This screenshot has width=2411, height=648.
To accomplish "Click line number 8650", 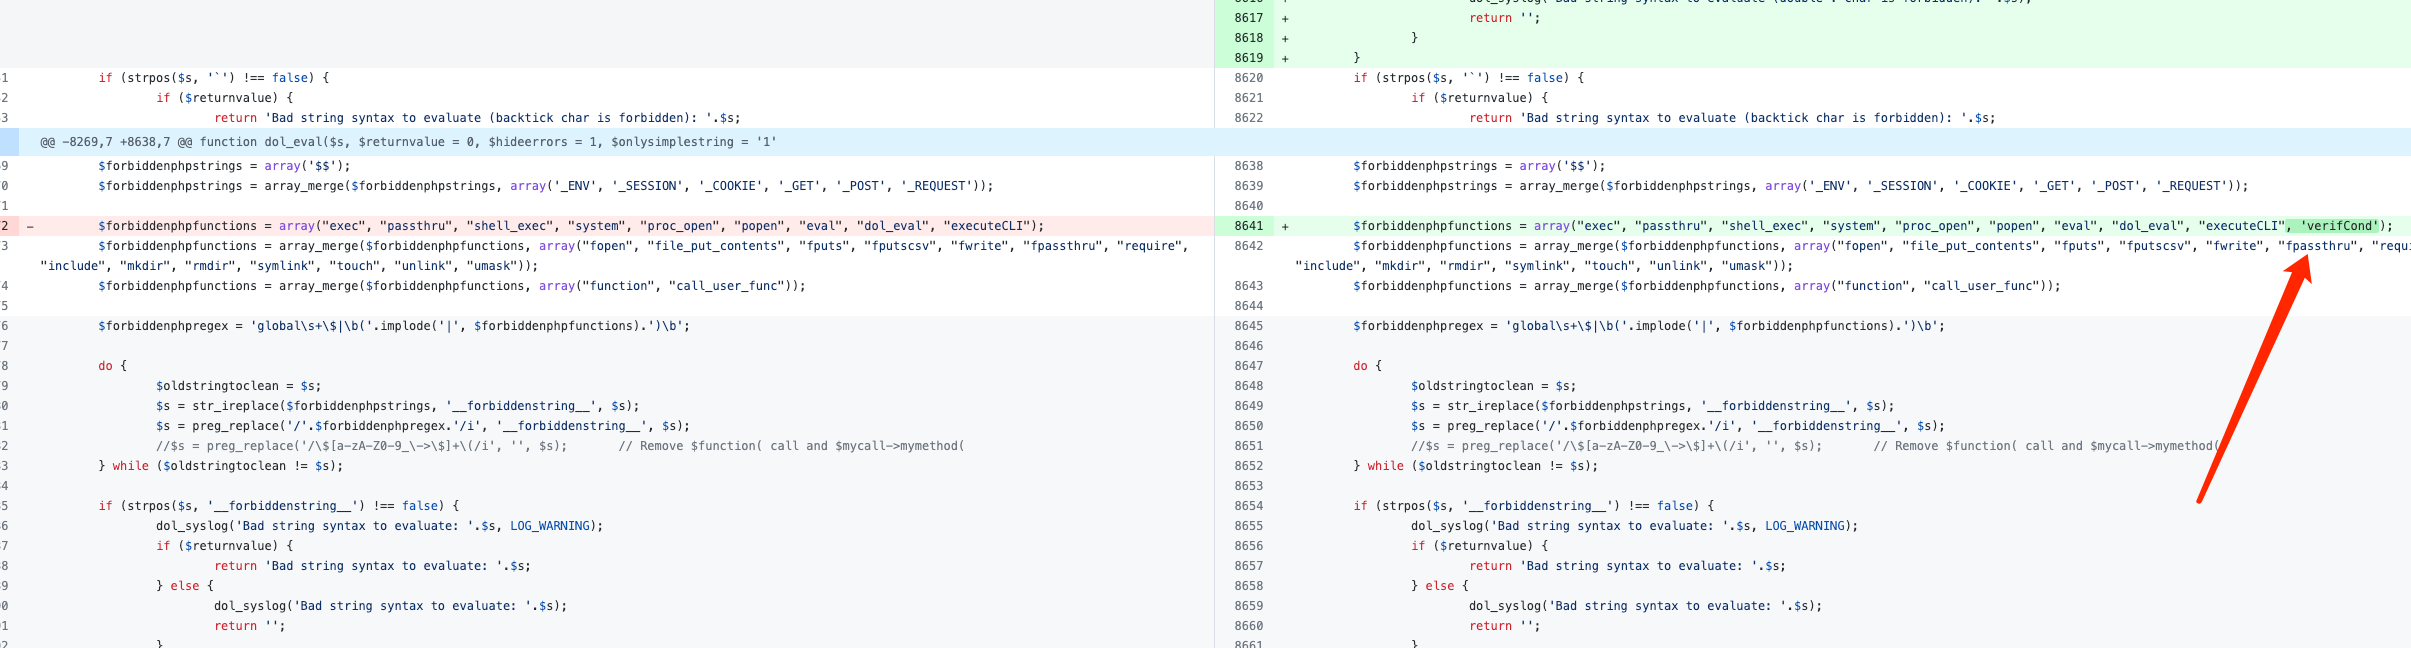I will (x=1248, y=426).
